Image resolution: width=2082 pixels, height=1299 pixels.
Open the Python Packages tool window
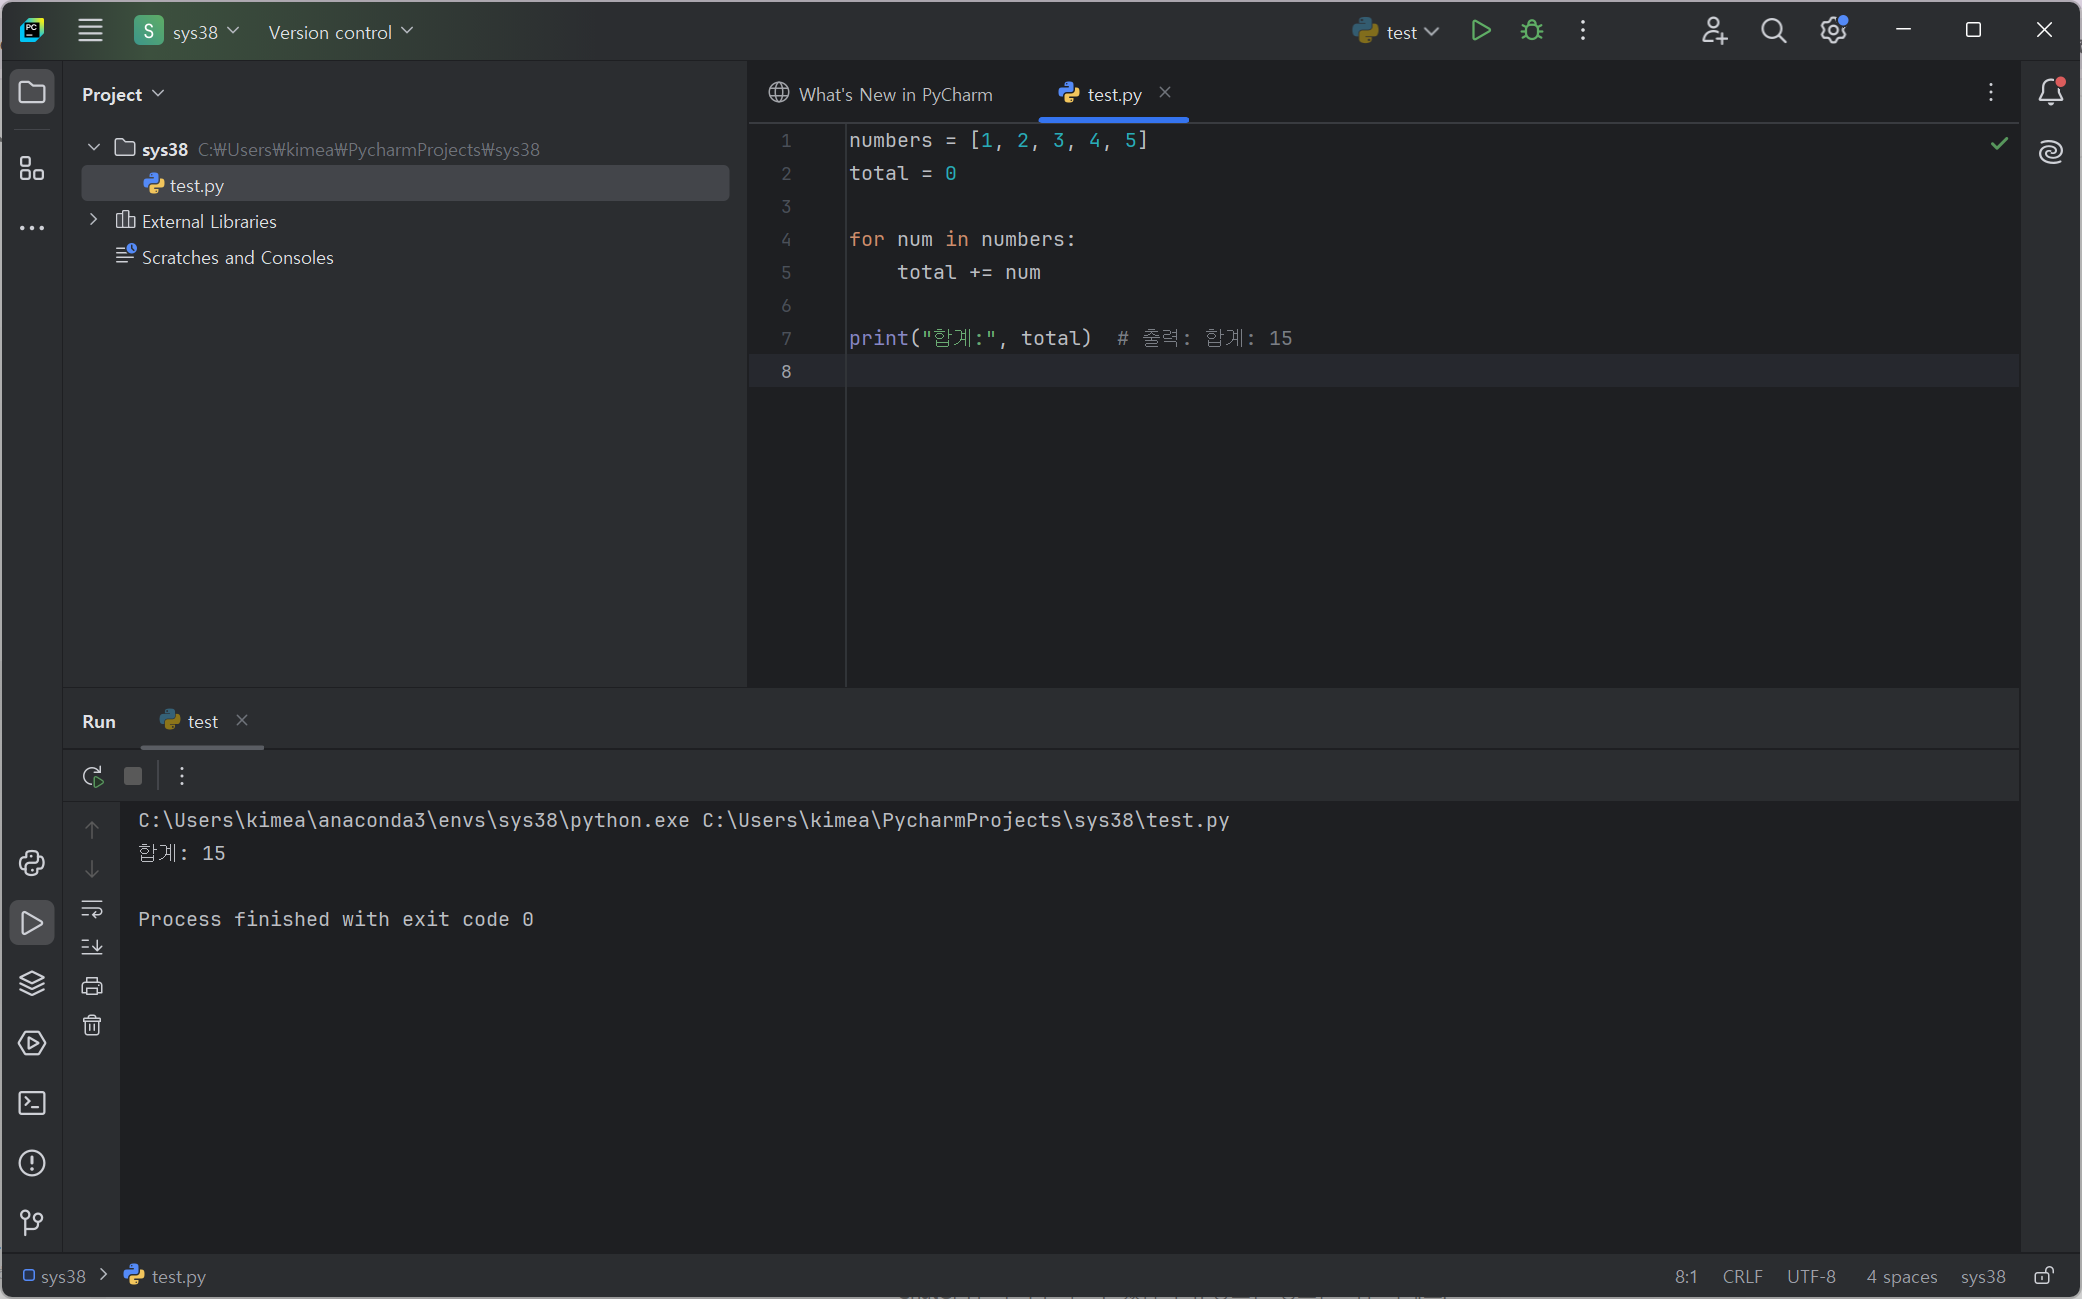click(32, 983)
